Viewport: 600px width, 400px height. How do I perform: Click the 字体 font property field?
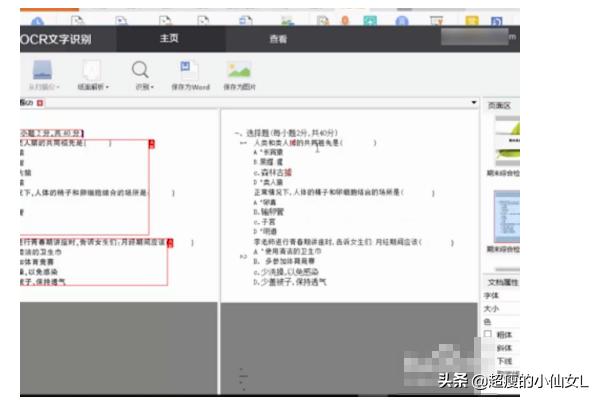pos(501,296)
